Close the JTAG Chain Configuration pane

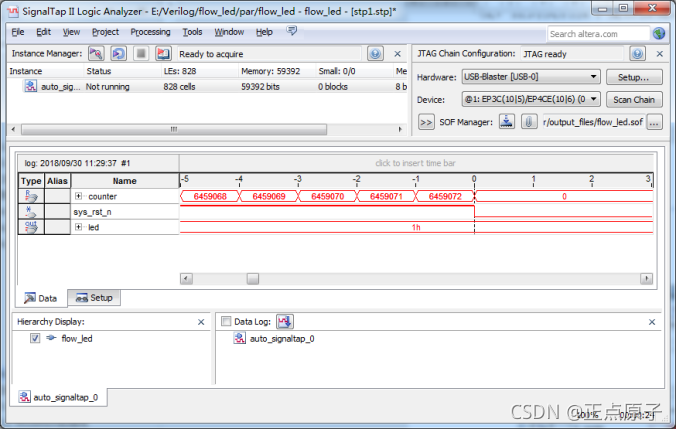(660, 54)
